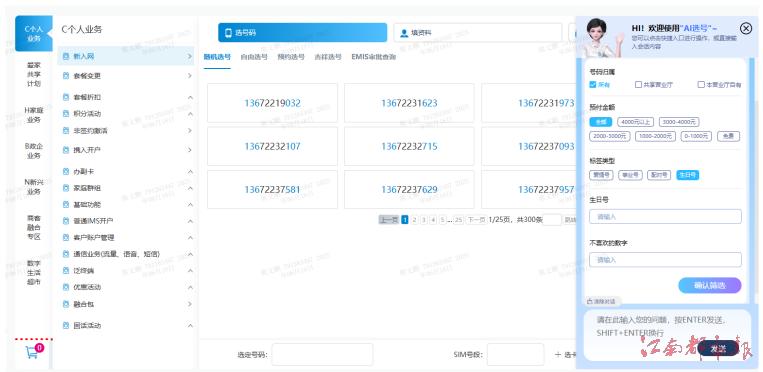Click the icon beside 办副卡
The height and width of the screenshot is (372, 763).
coord(66,171)
